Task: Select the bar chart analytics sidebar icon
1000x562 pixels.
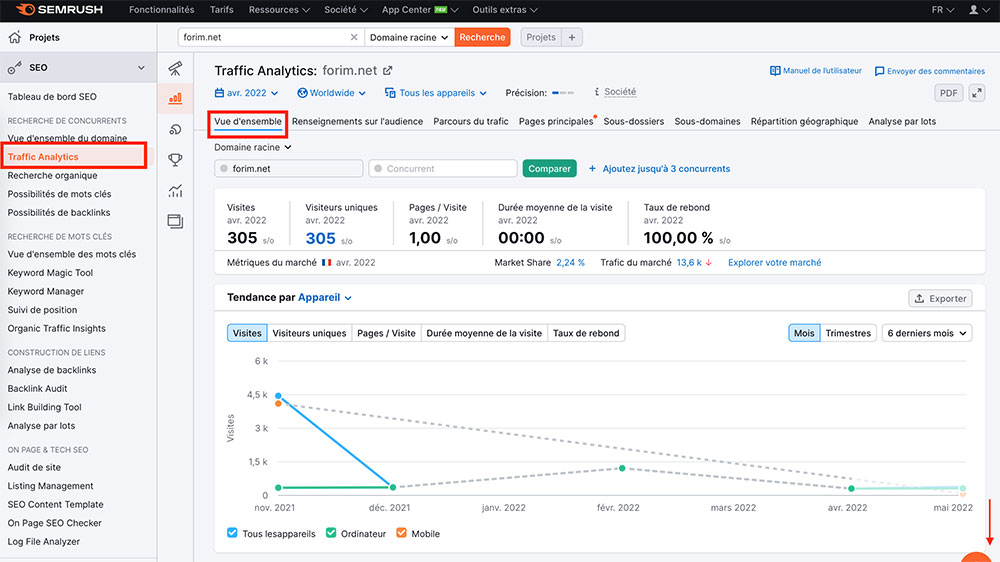Action: coord(175,98)
